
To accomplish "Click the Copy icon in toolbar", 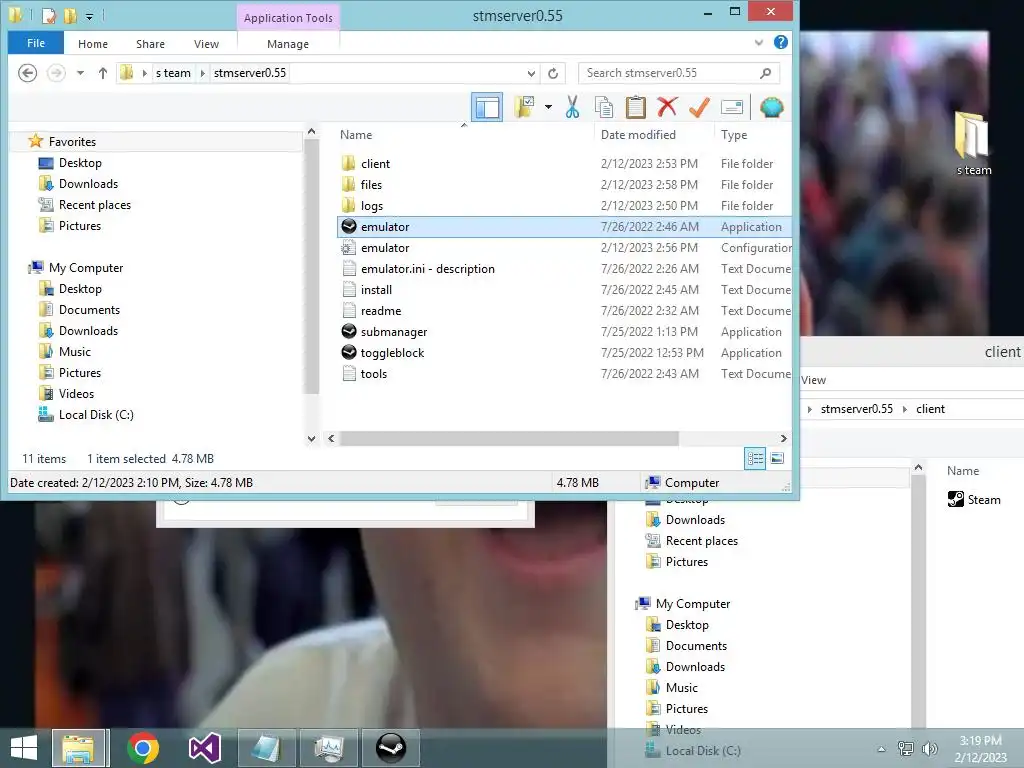I will point(604,107).
